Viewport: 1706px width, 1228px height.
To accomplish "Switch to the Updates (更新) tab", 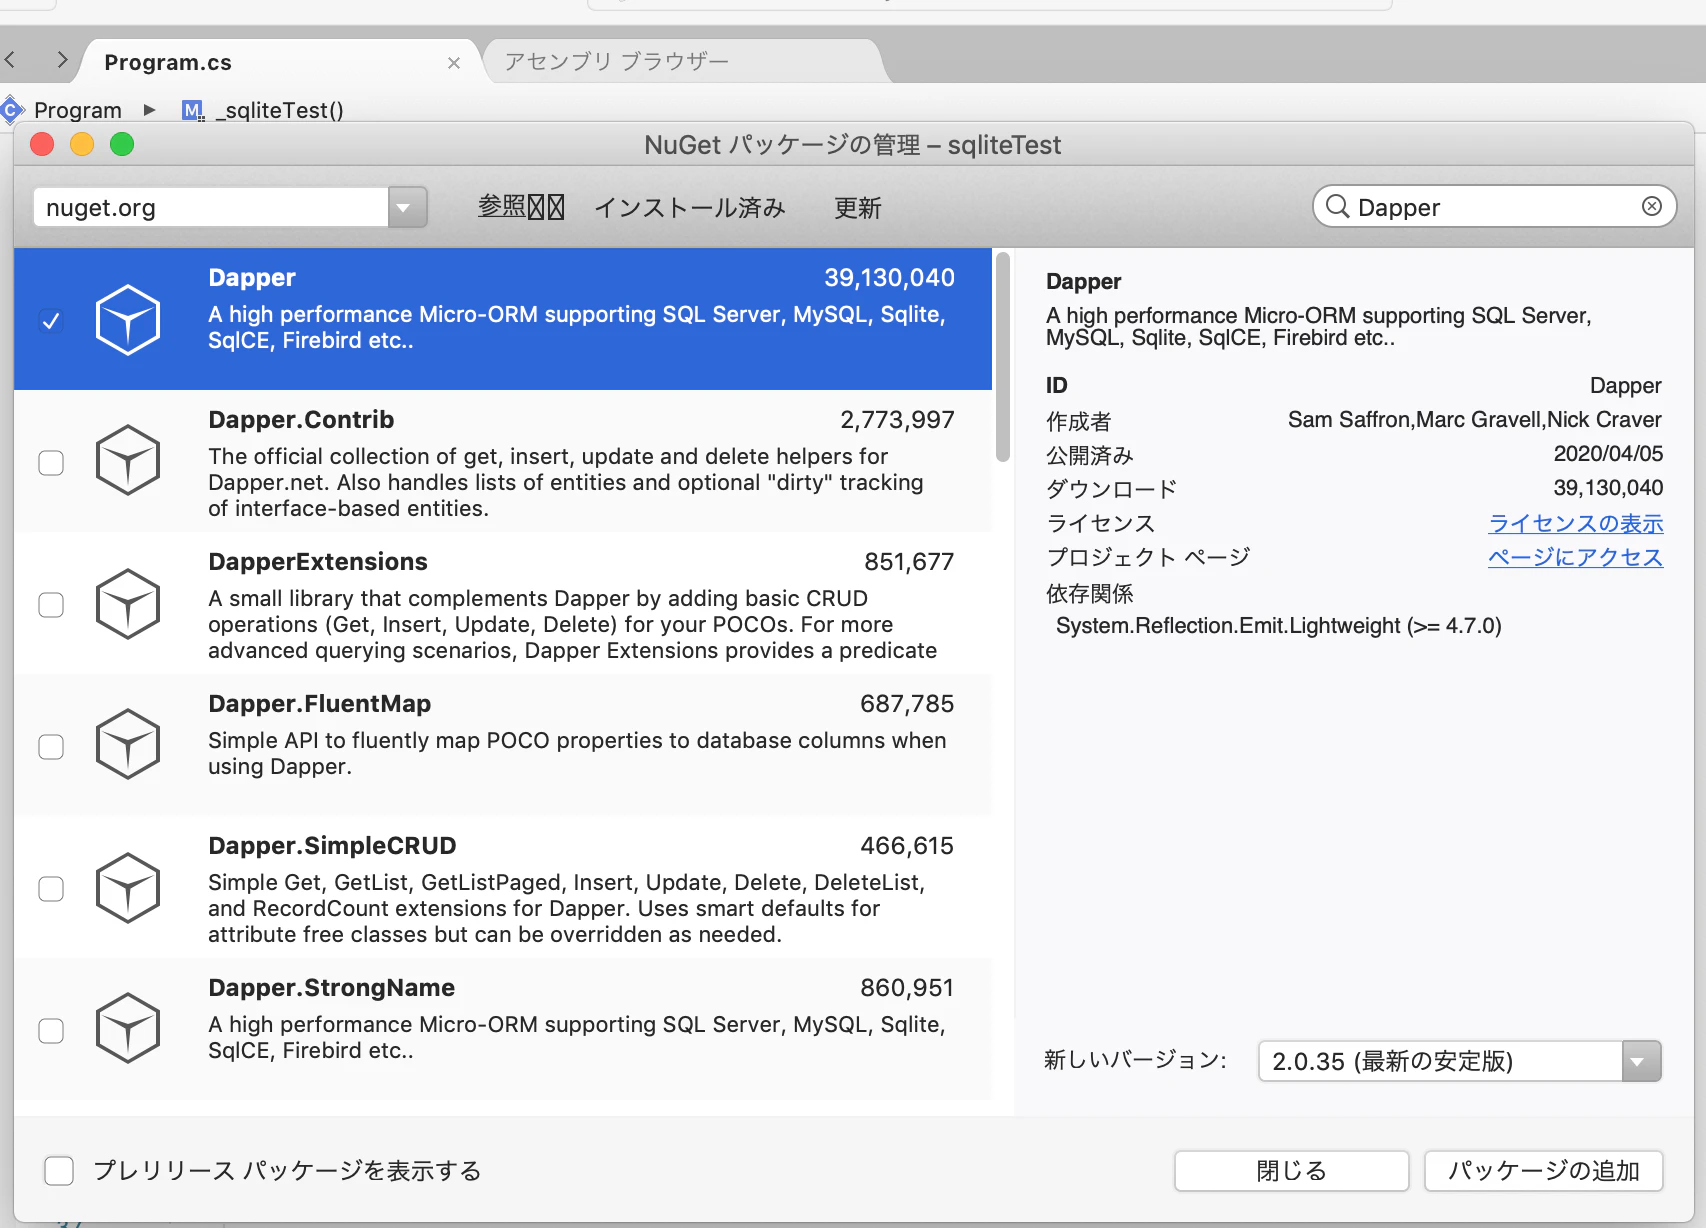I will pos(858,207).
